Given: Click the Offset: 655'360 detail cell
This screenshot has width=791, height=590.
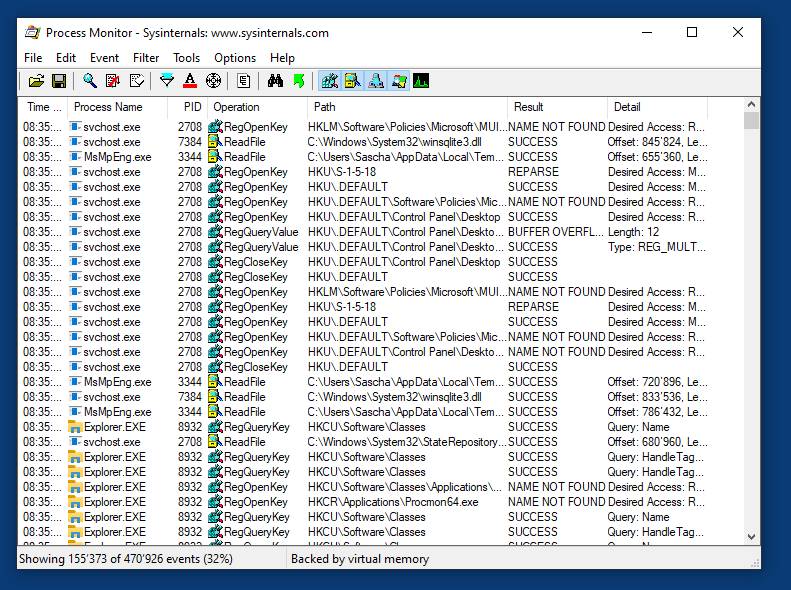Looking at the screenshot, I should (x=657, y=157).
